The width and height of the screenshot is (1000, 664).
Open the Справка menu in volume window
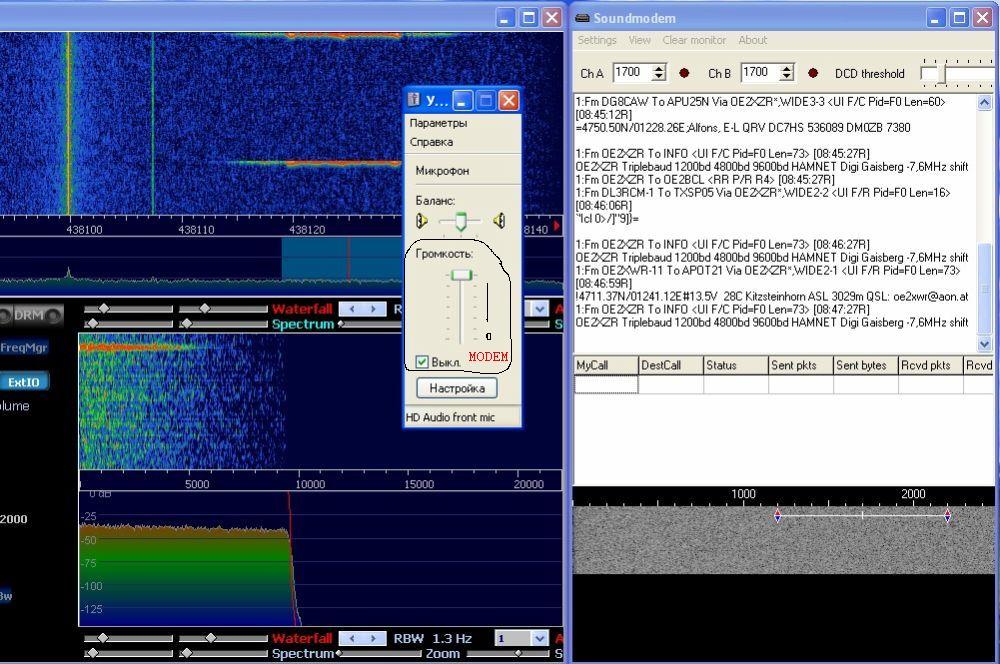(431, 142)
